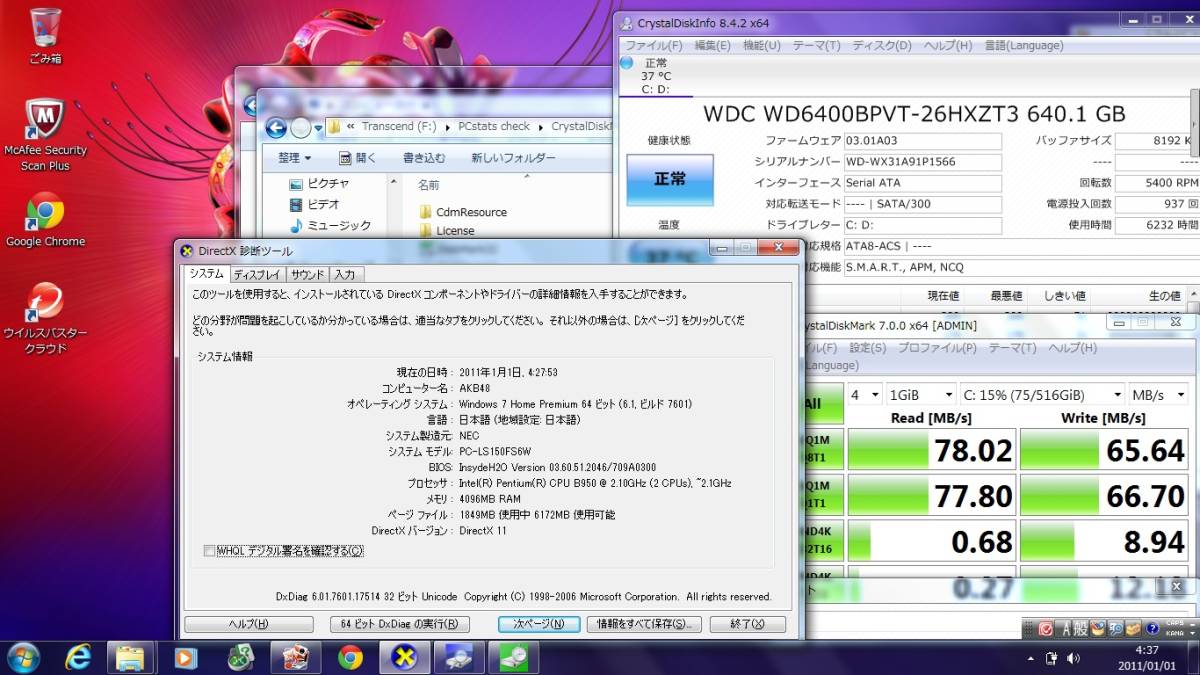Toggle the IME kanji 般 conversion mode
The width and height of the screenshot is (1200, 675).
pos(1082,629)
